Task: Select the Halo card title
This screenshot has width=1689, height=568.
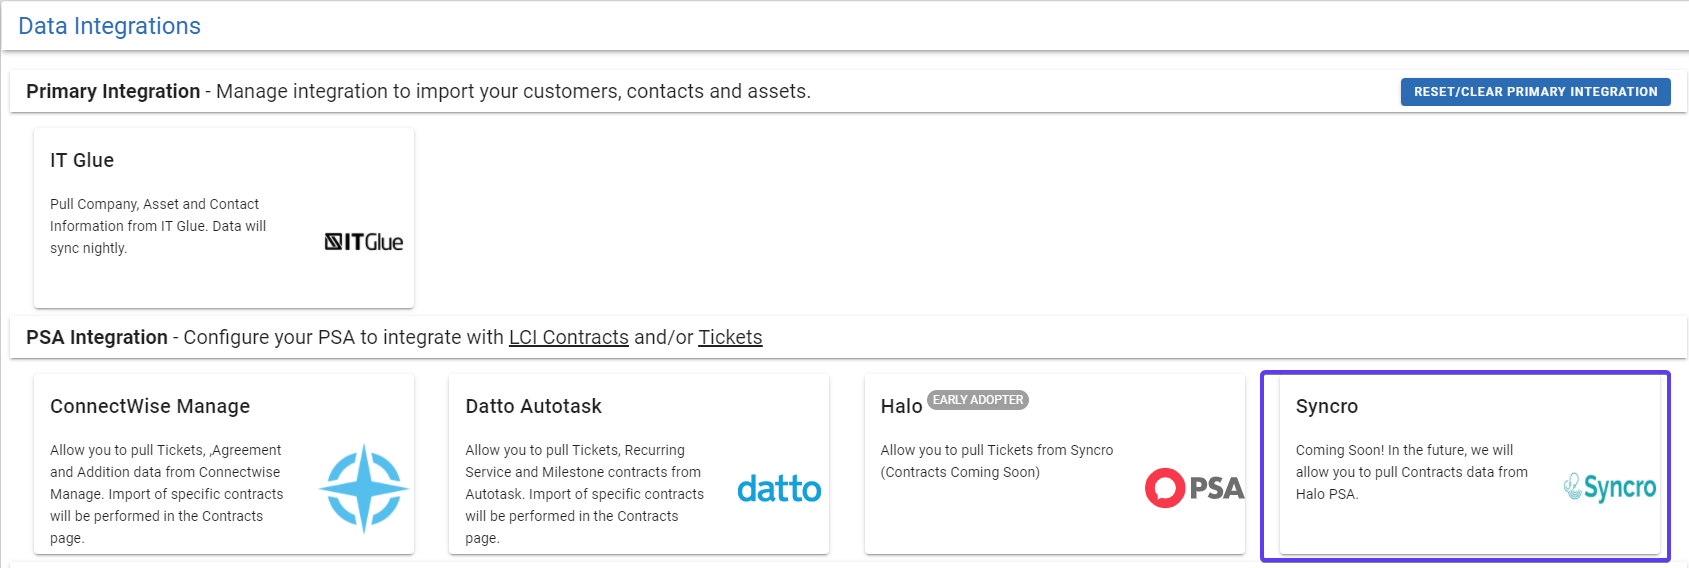Action: pyautogui.click(x=901, y=406)
